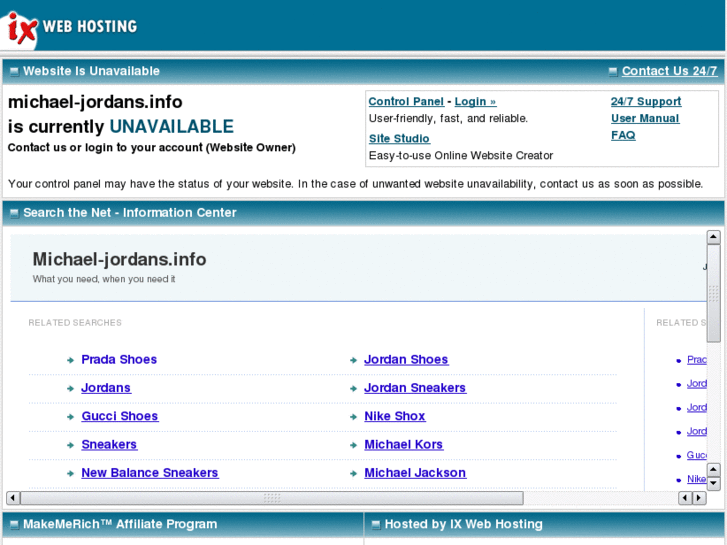727x545 pixels.
Task: Click the vertical scrollbar up arrow
Action: pos(714,237)
